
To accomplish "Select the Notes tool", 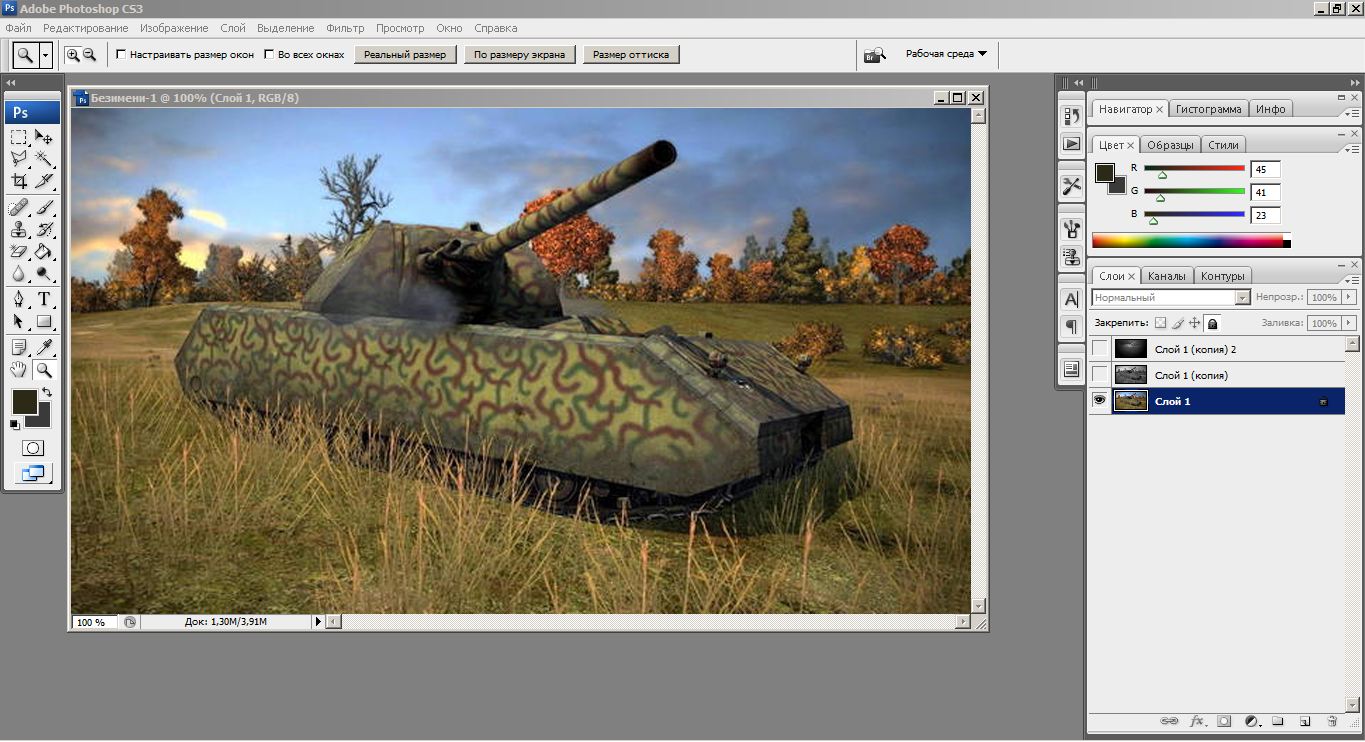I will click(19, 348).
